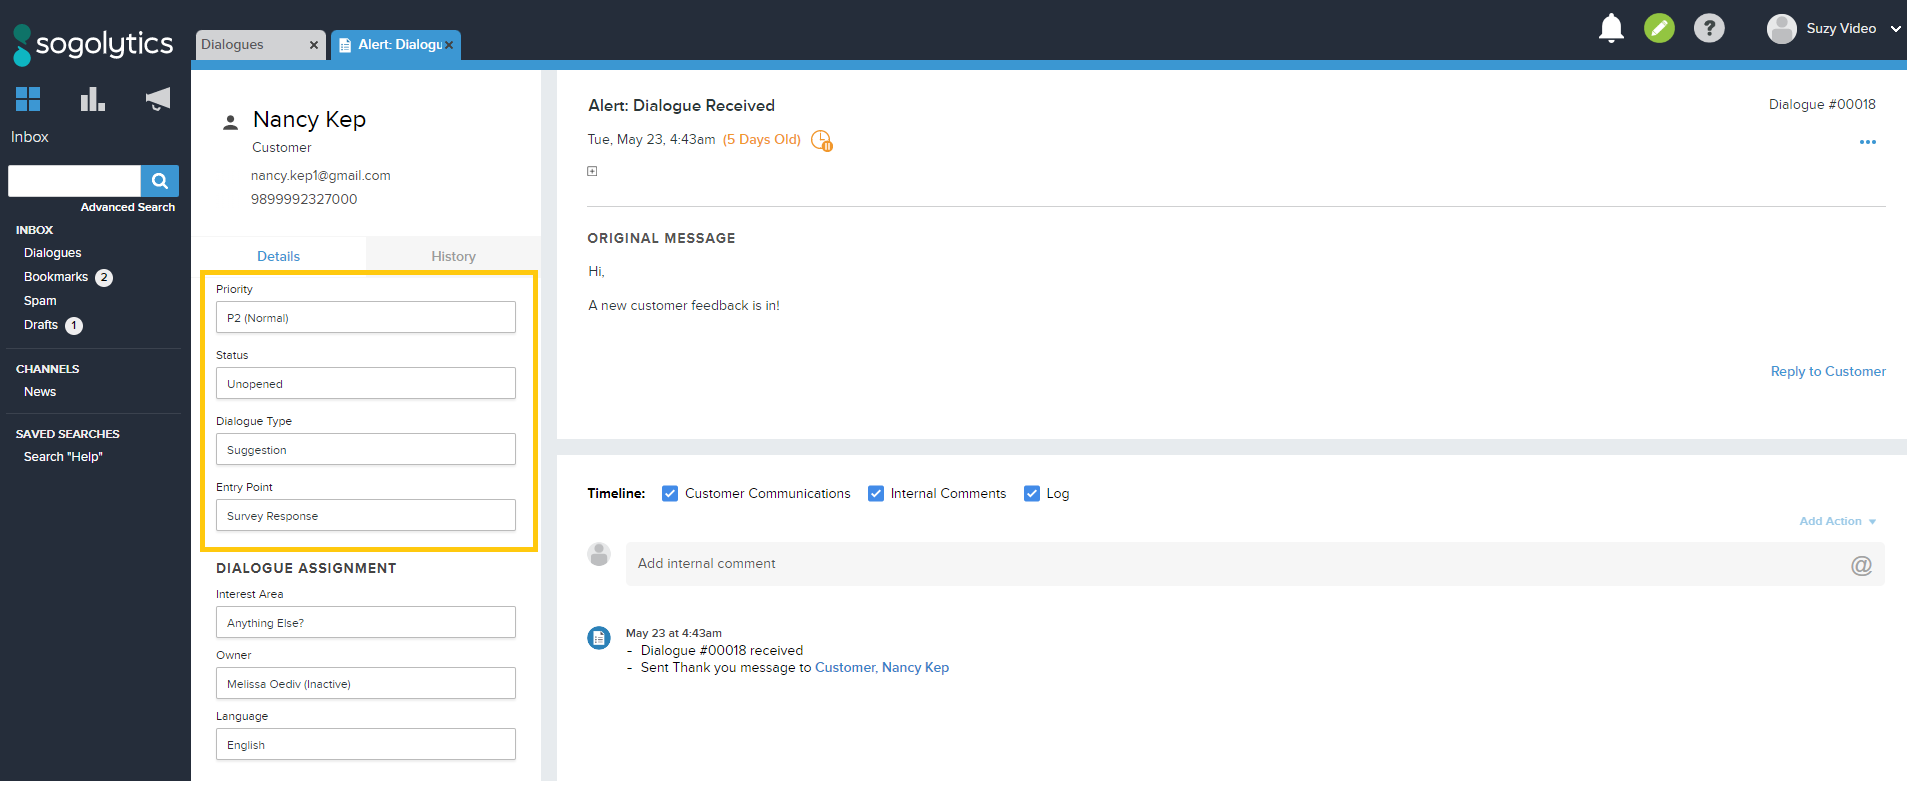This screenshot has height=798, width=1907.
Task: Expand message details with plus icon
Action: pos(592,171)
